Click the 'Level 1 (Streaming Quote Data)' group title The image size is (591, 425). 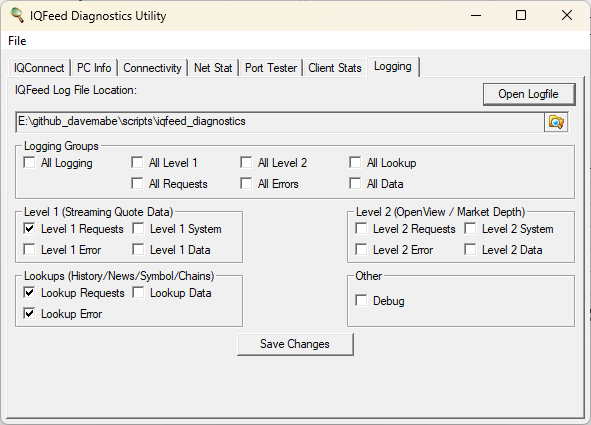[x=98, y=212]
